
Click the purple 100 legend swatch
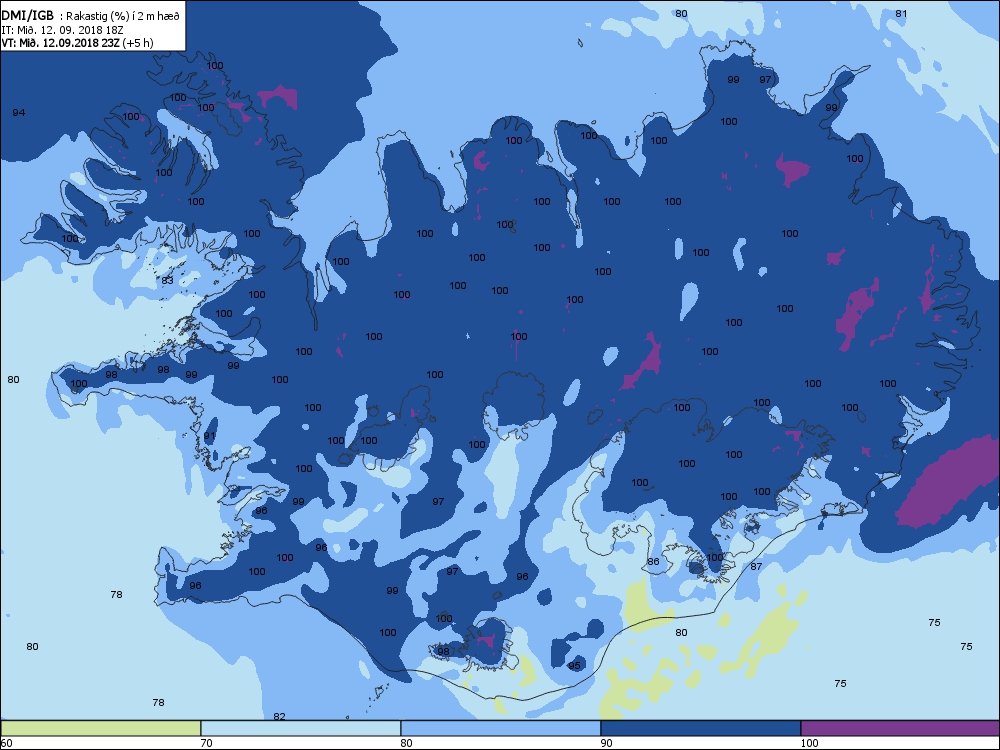pyautogui.click(x=900, y=728)
